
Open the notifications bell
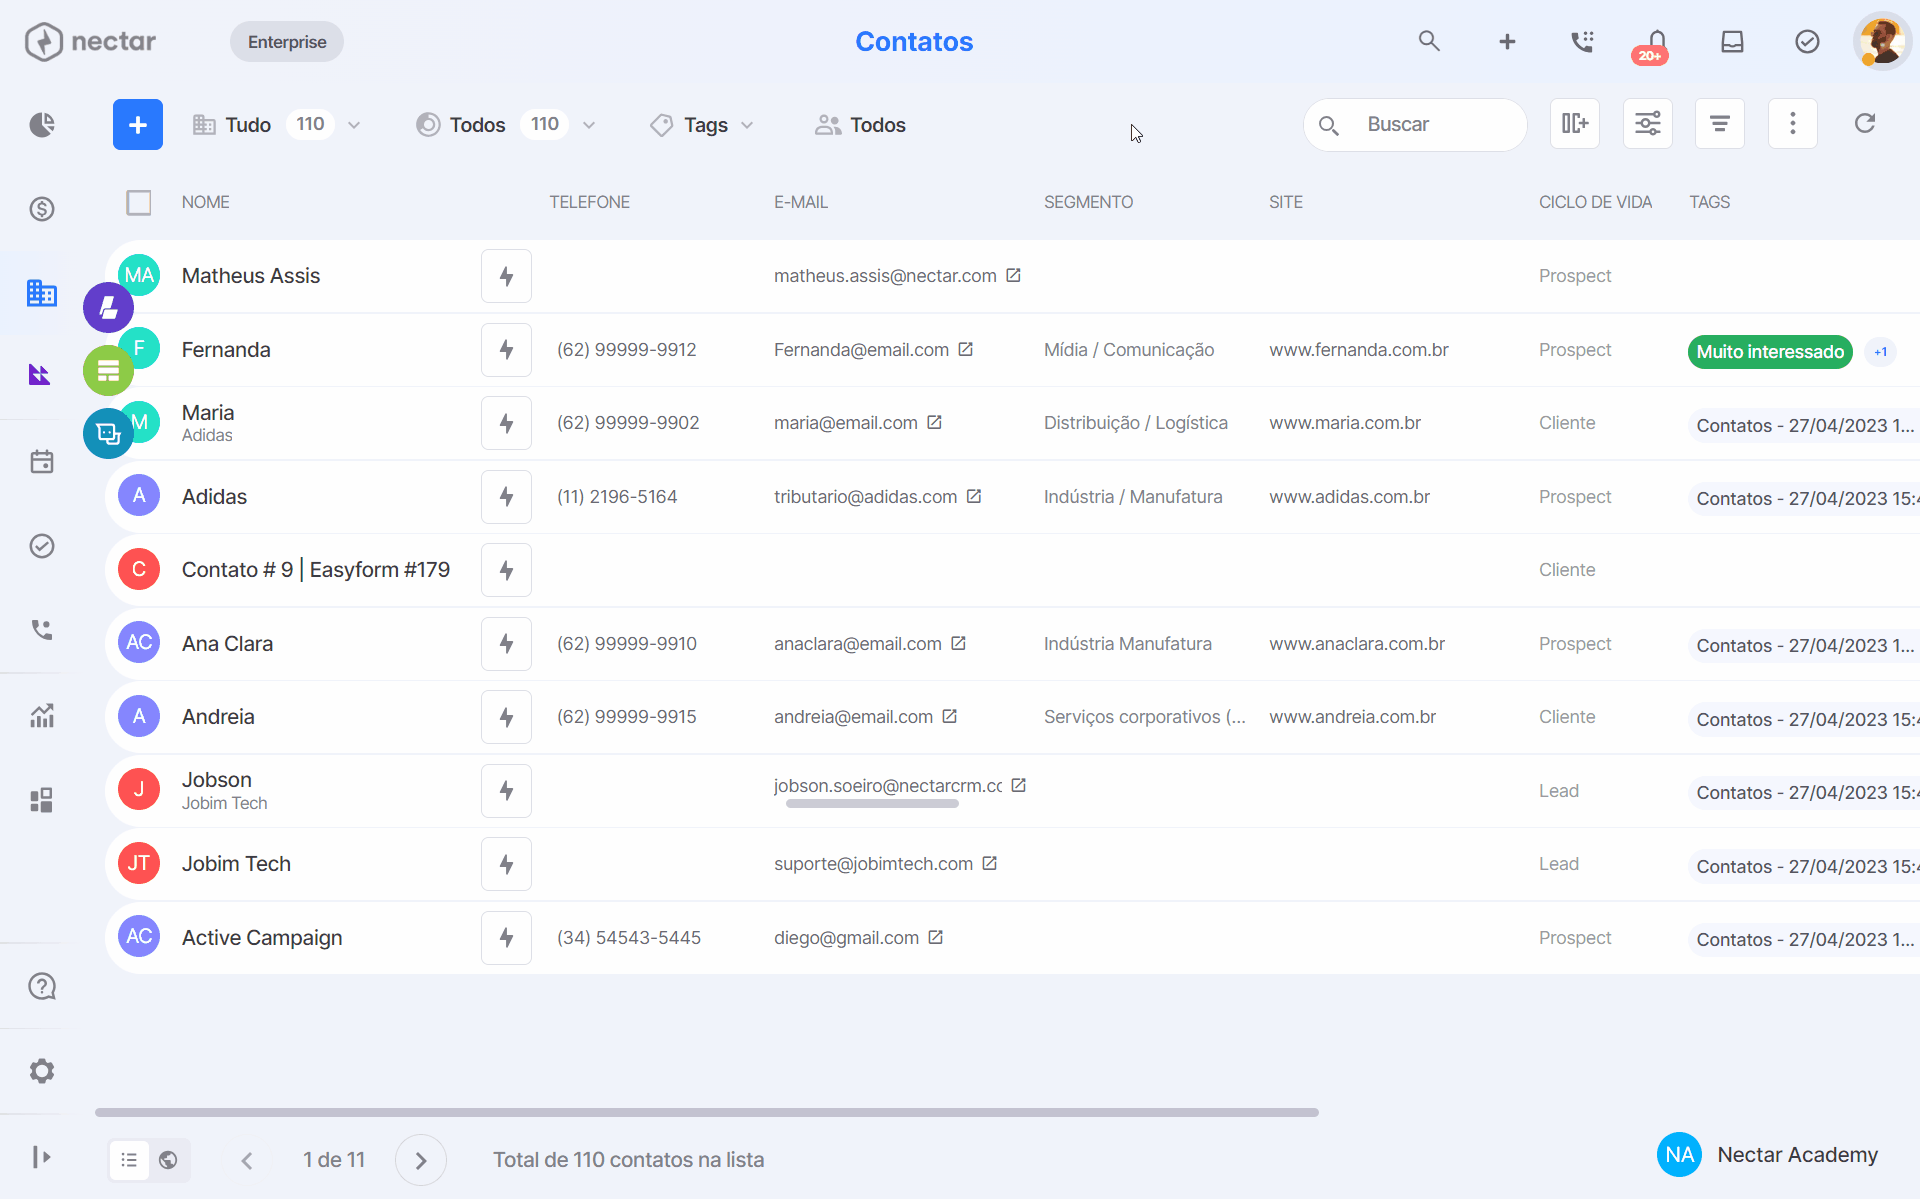point(1656,42)
